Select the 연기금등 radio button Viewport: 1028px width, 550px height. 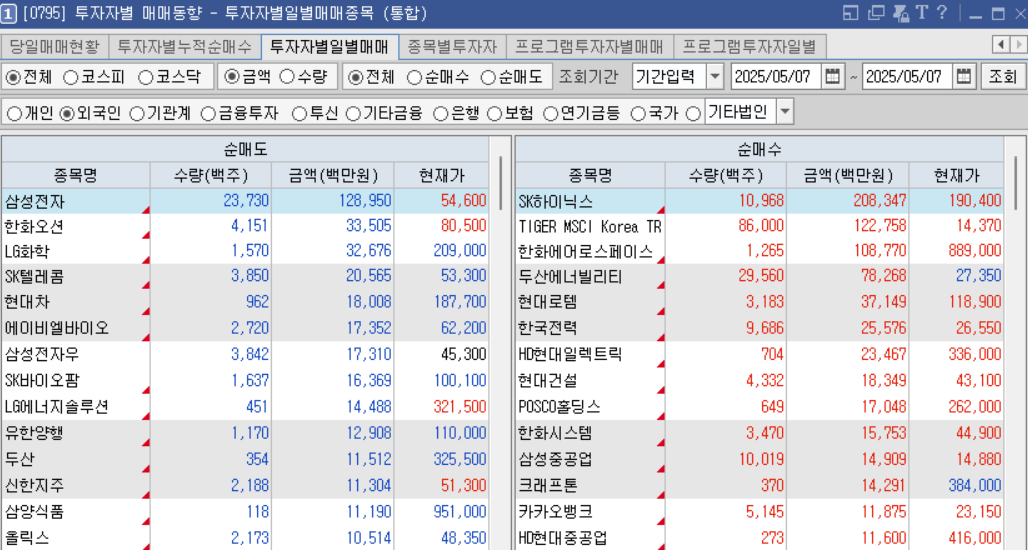coord(551,114)
